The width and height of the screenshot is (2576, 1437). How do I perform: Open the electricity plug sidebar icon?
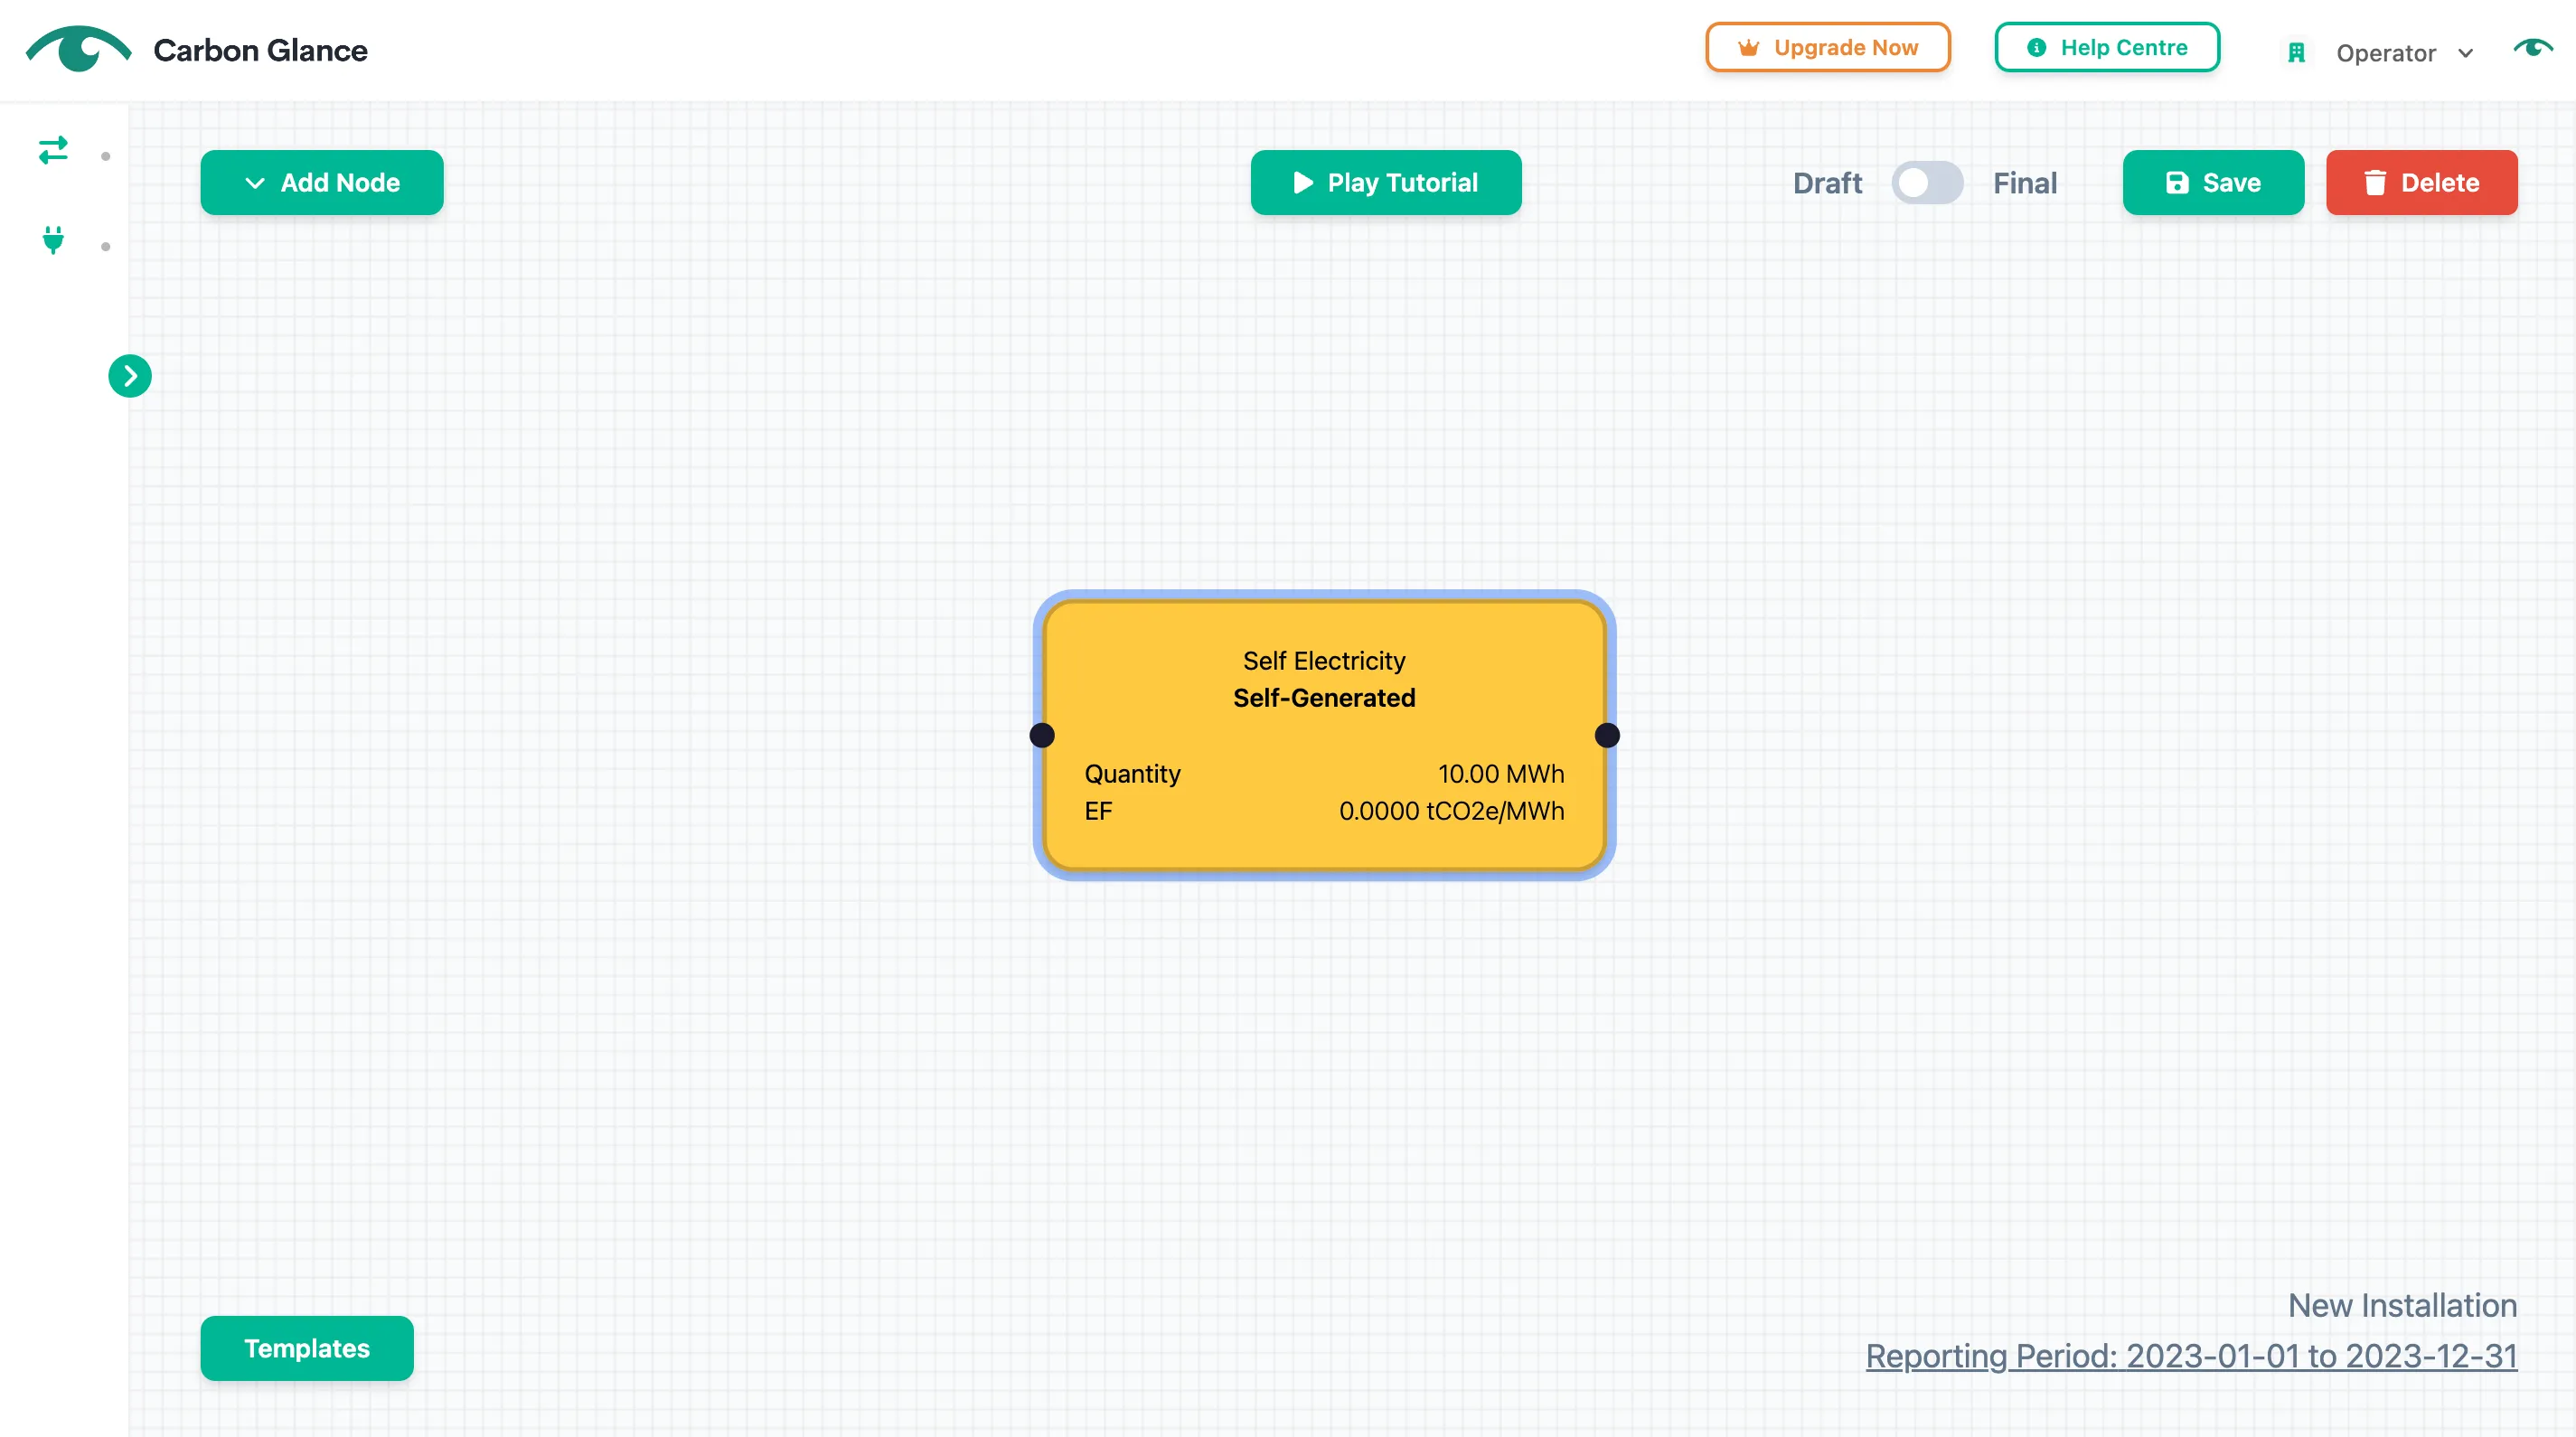click(53, 240)
